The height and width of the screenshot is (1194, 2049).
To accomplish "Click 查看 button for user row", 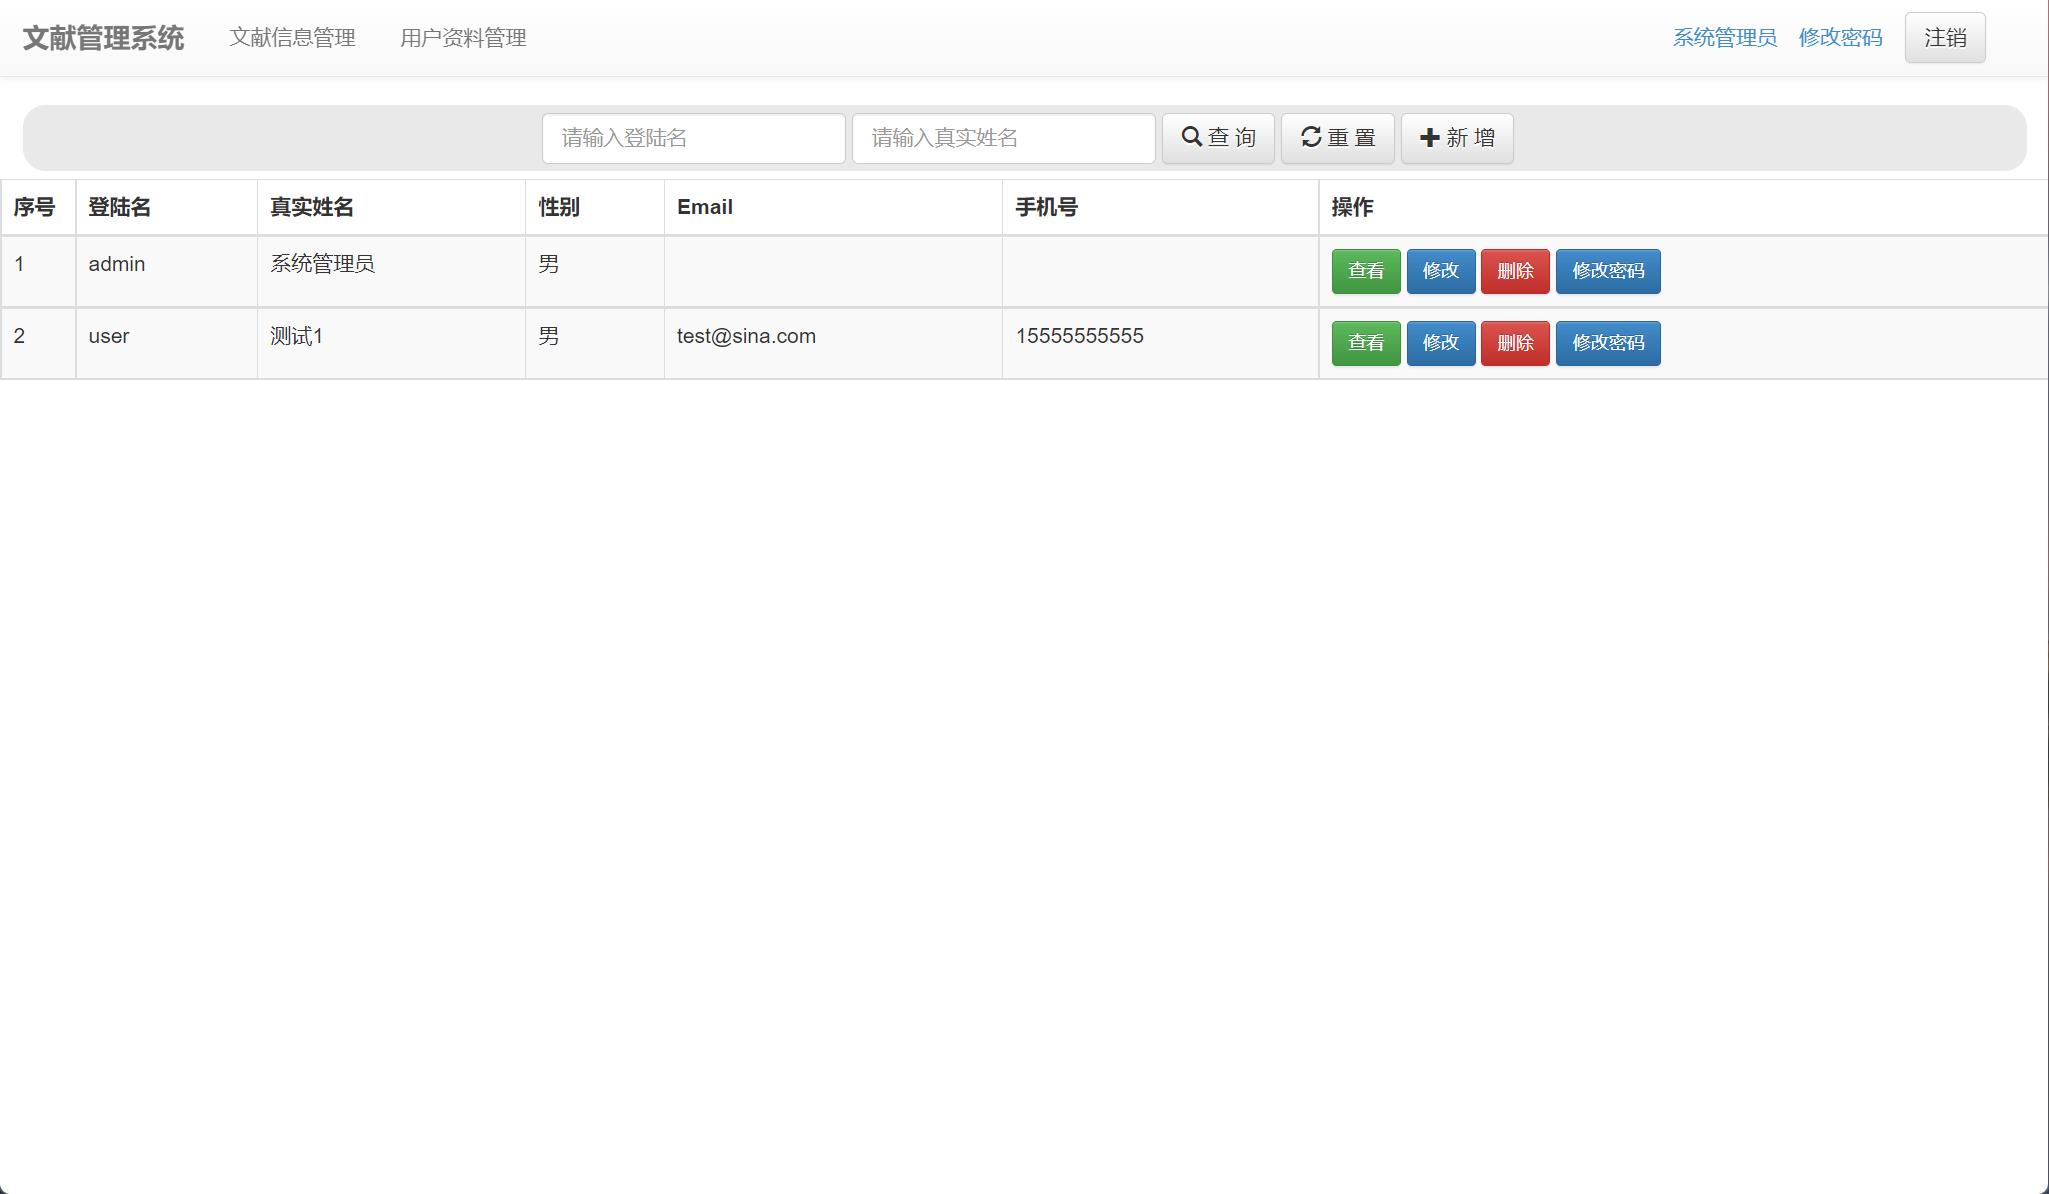I will (1365, 343).
